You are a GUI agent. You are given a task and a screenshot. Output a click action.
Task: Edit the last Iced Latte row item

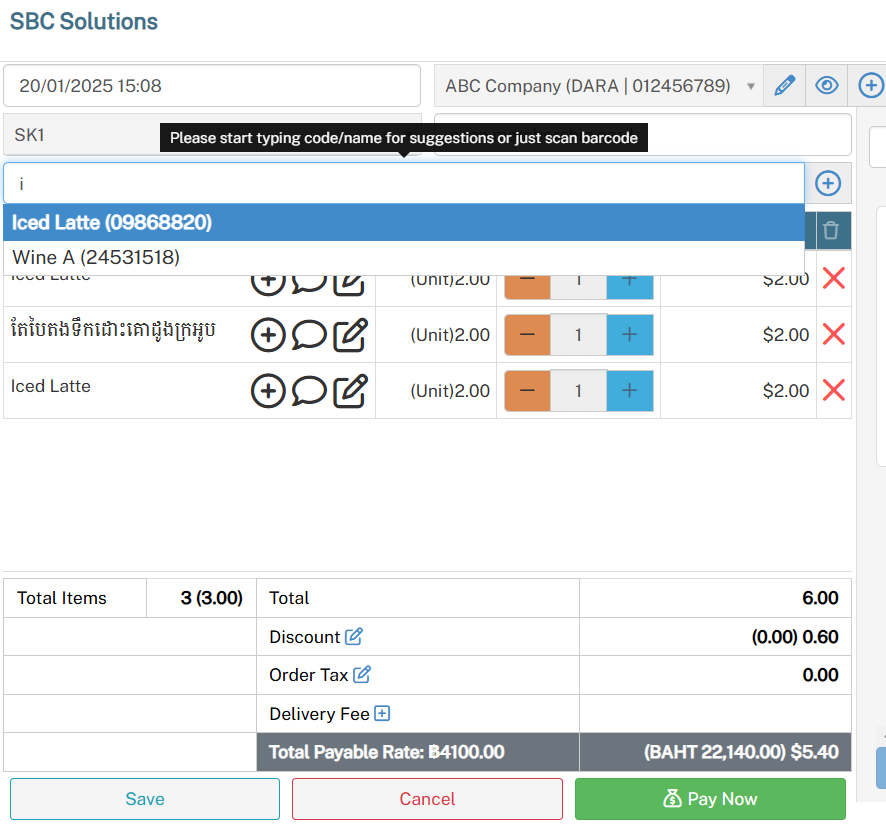tap(349, 391)
